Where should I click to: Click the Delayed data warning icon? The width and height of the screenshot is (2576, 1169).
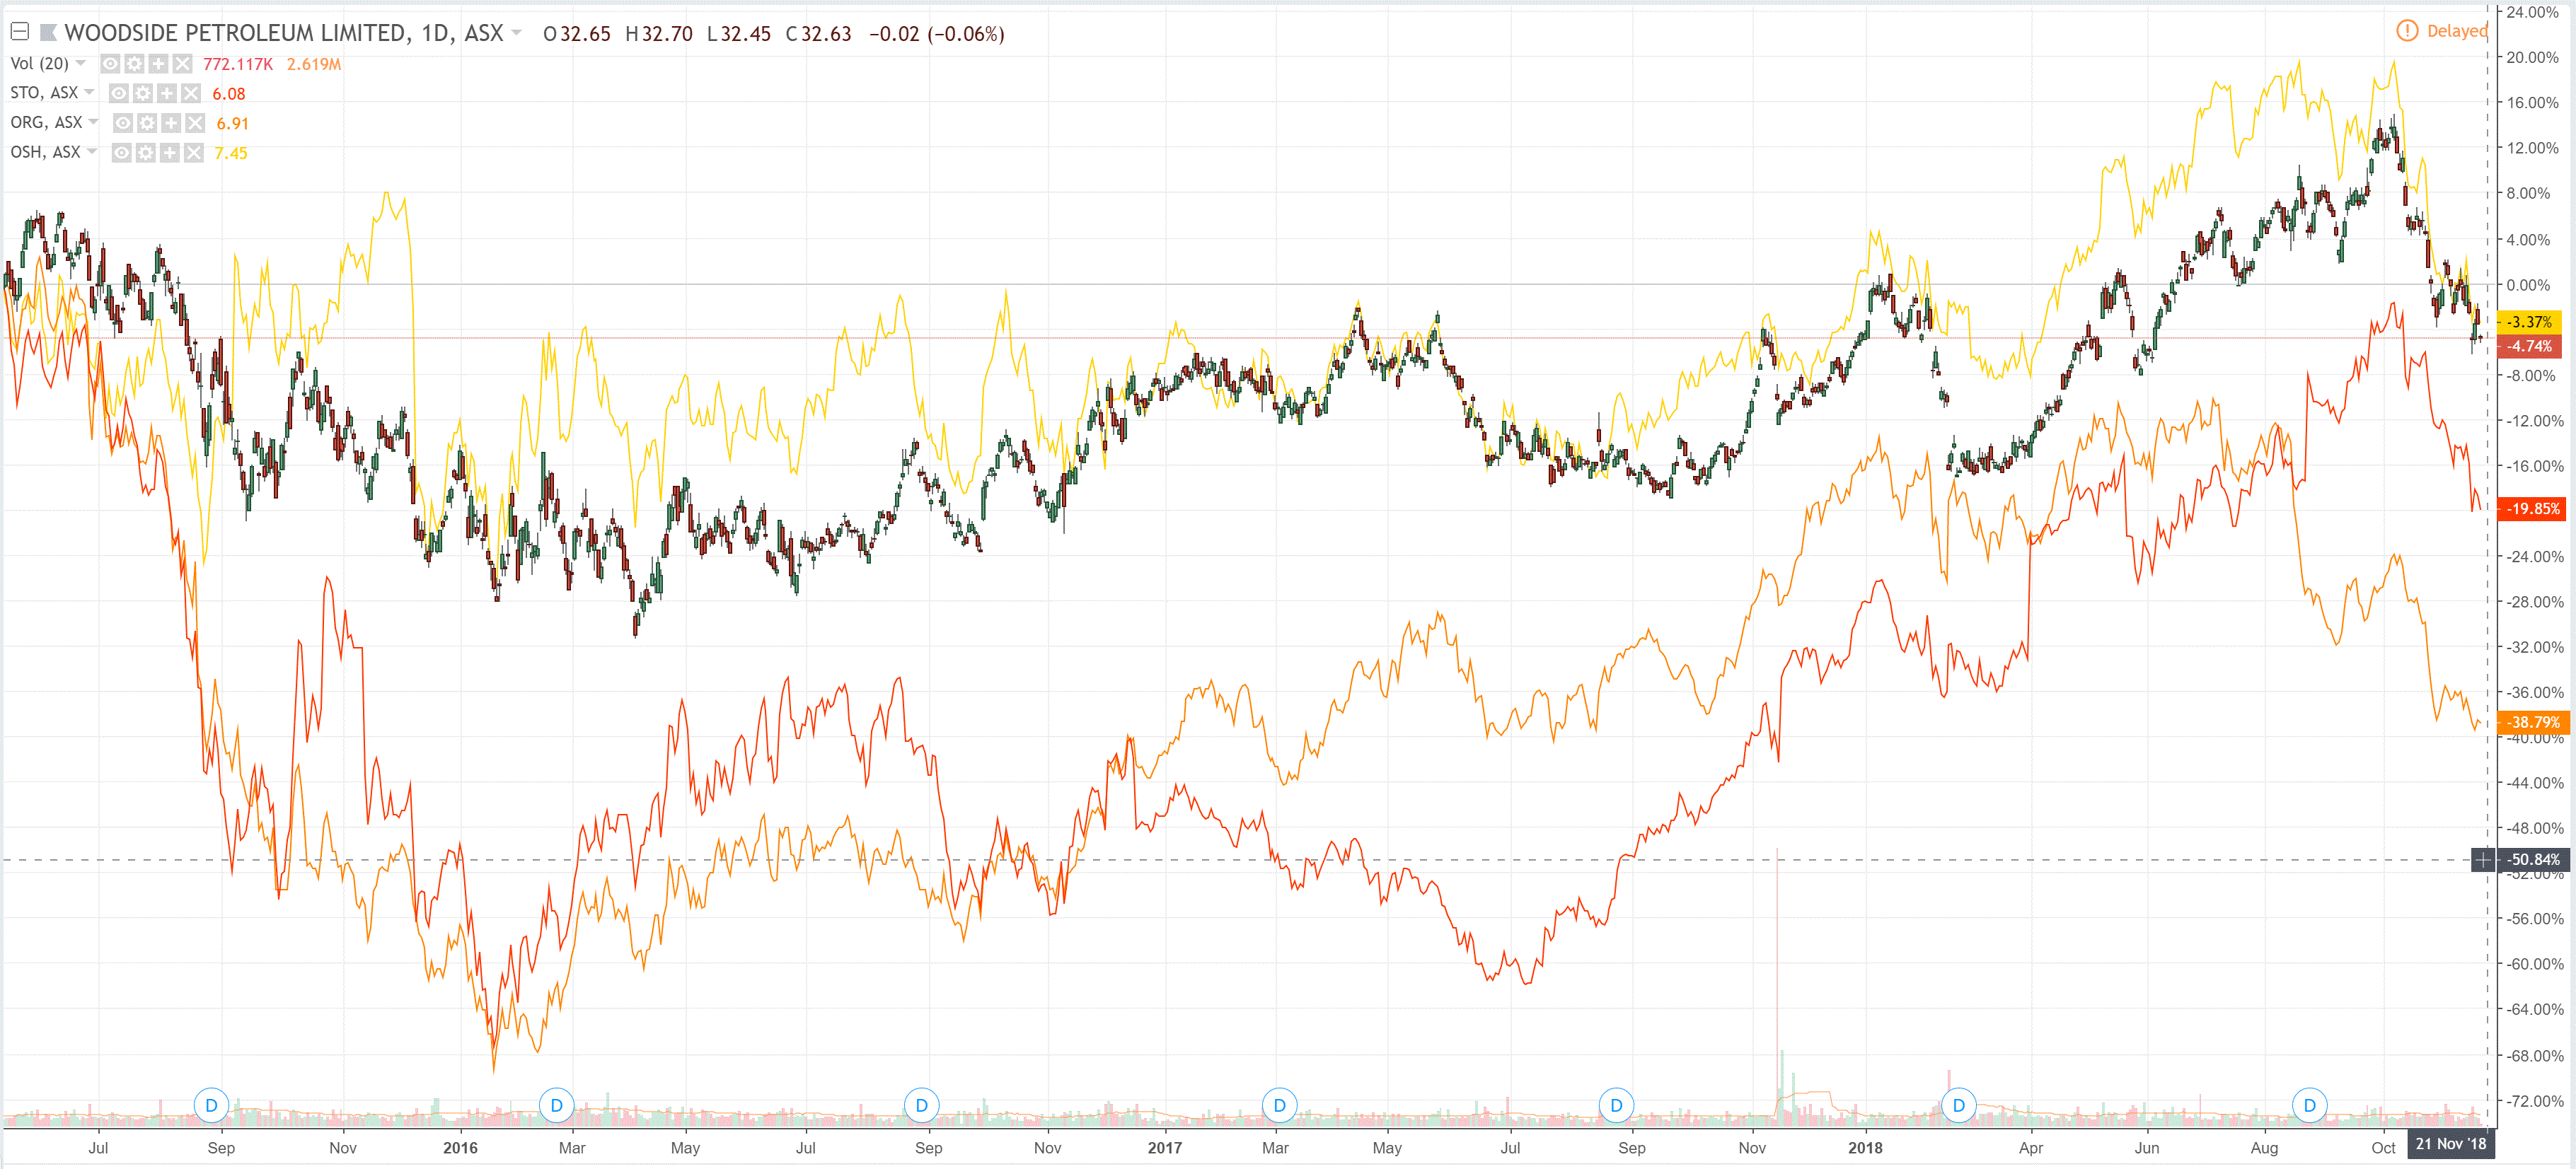point(2407,31)
